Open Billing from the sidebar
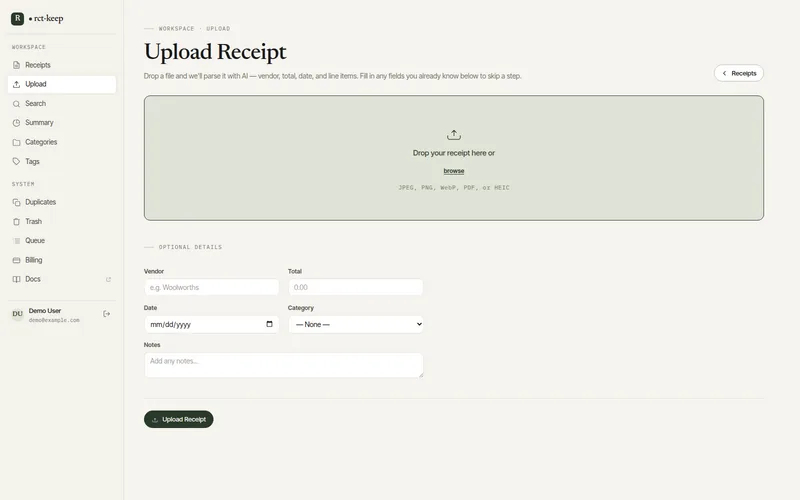 pos(62,260)
